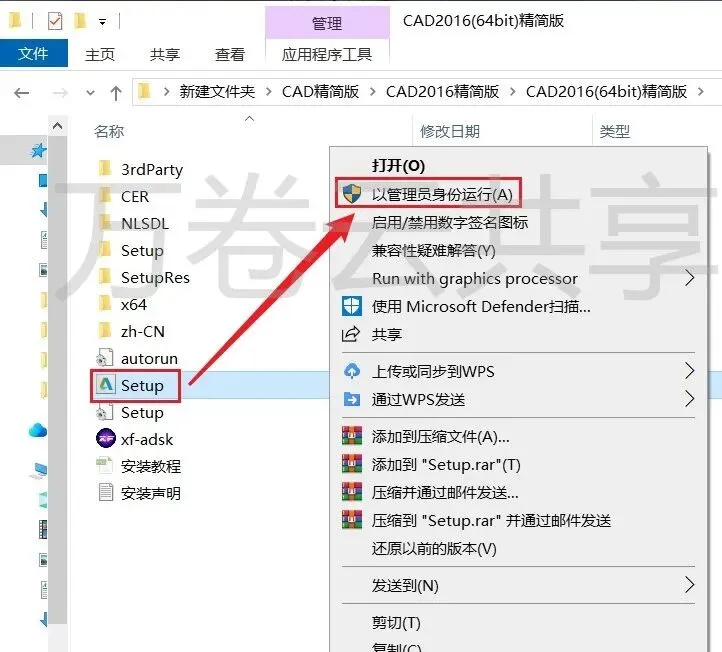Click WinRAR icon beside 添加到压缩文件(A)...
This screenshot has width=722, height=652.
click(352, 436)
